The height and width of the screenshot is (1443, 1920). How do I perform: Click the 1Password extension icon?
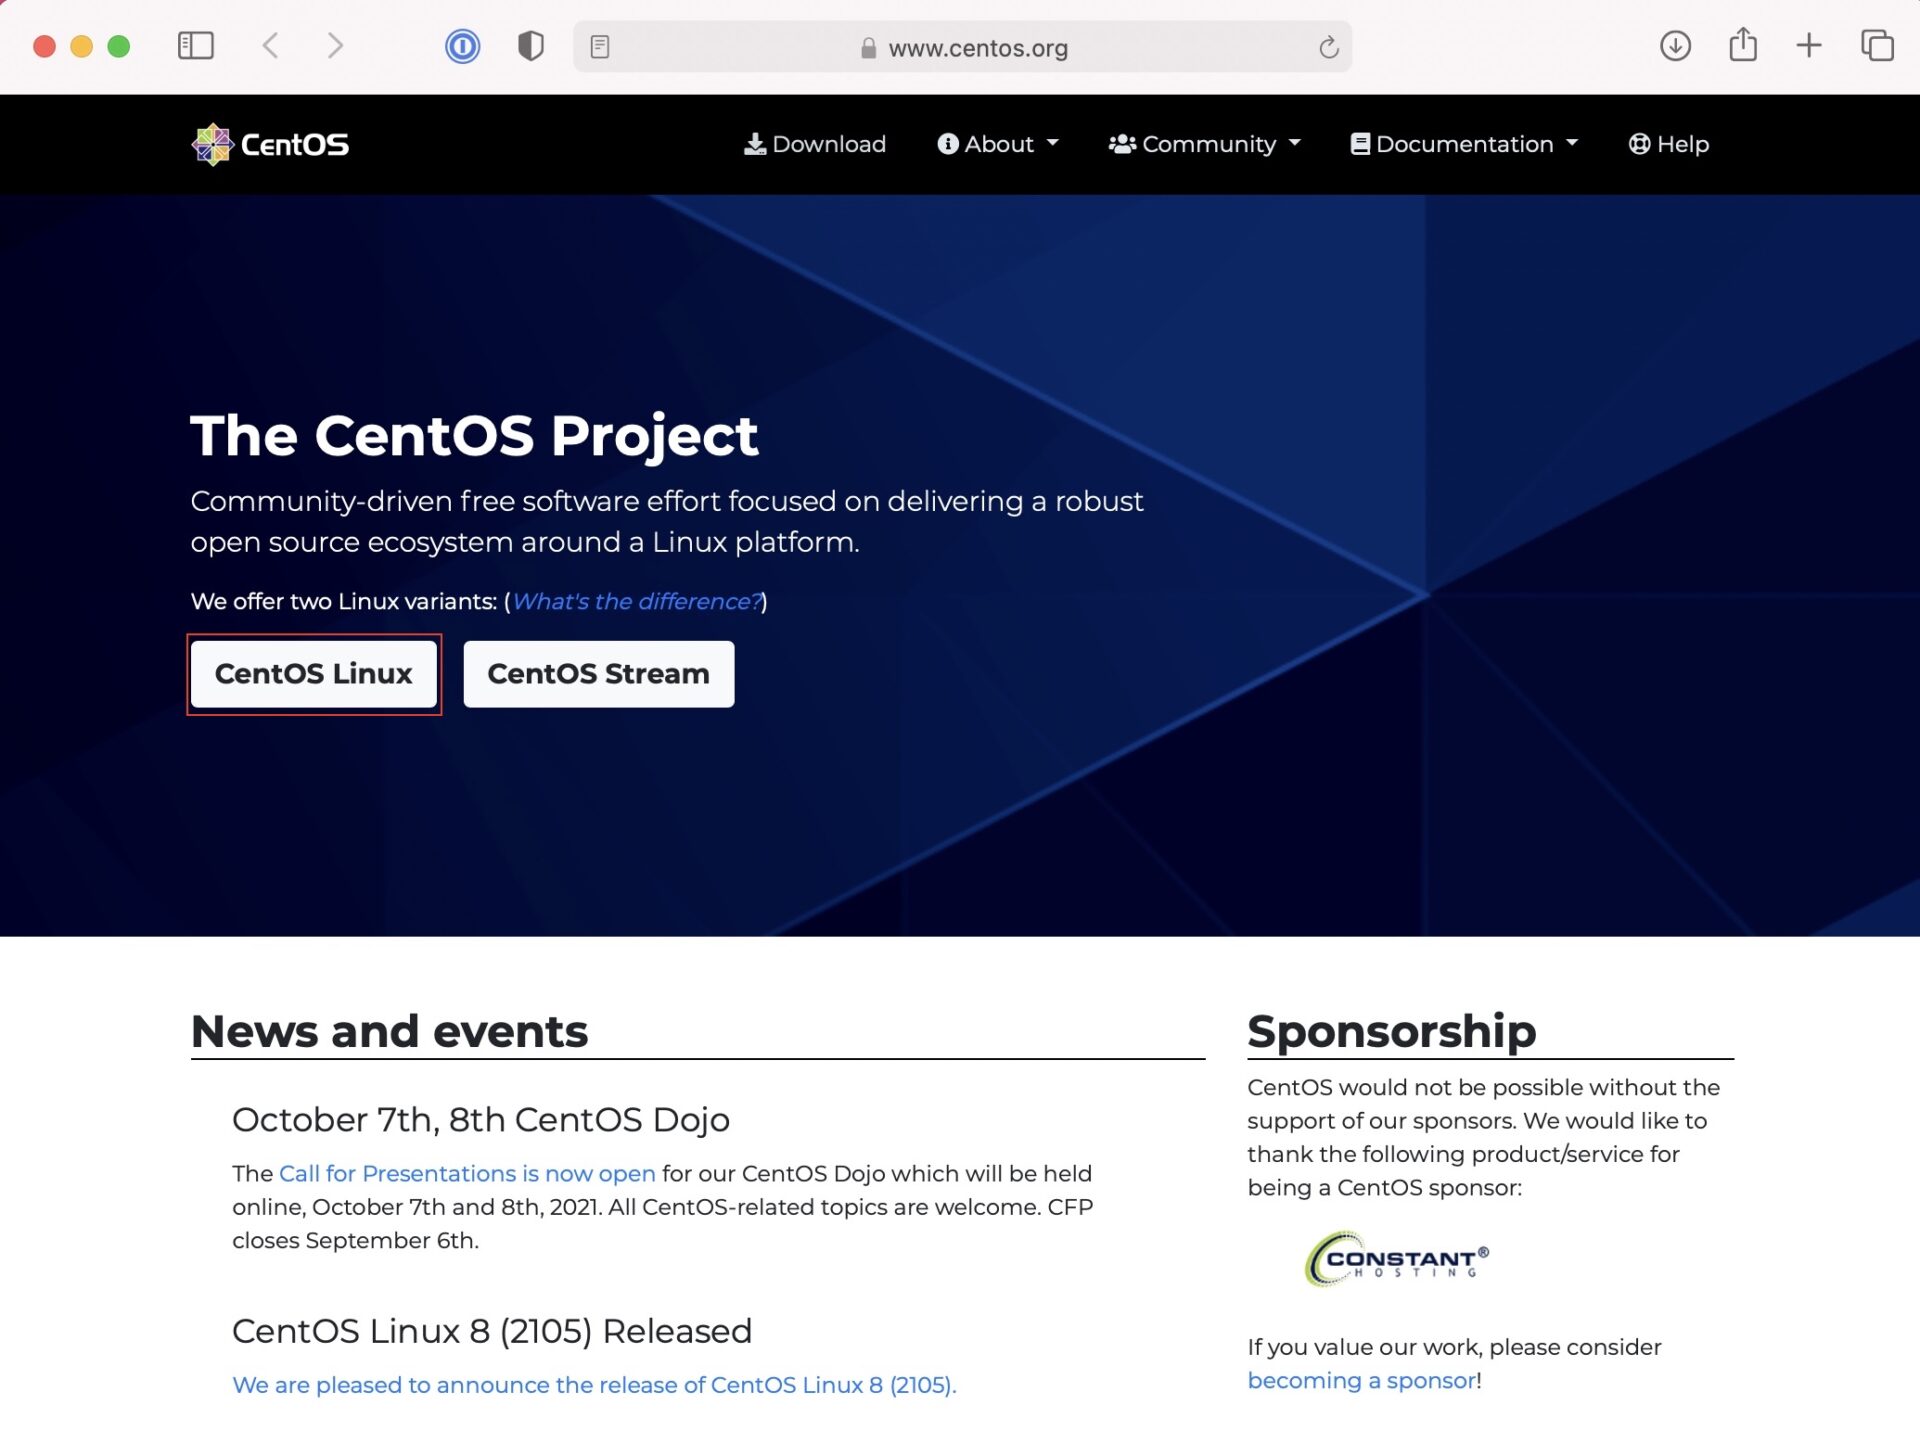461,46
